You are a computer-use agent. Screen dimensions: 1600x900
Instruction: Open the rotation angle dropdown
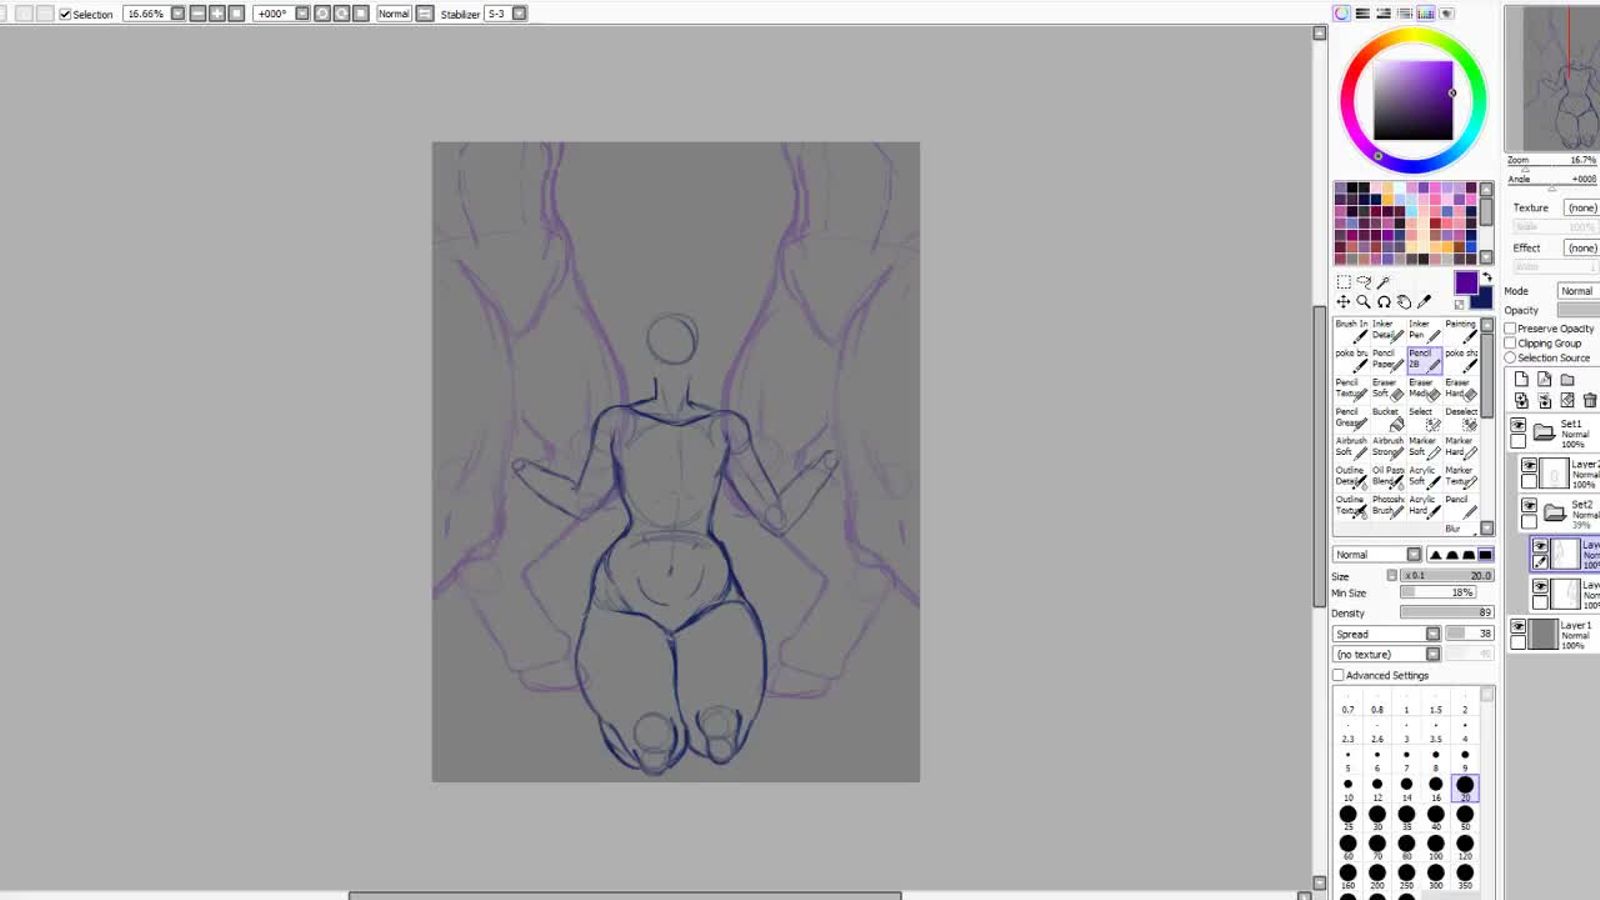[302, 14]
